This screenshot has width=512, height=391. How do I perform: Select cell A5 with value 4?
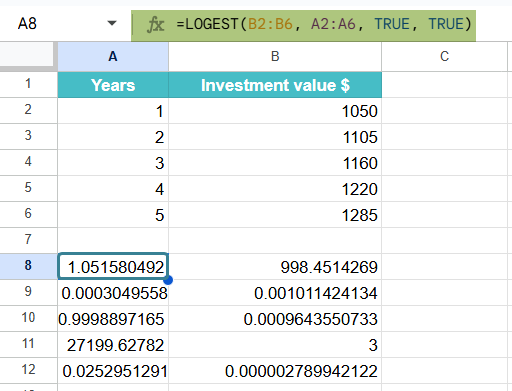pyautogui.click(x=113, y=189)
